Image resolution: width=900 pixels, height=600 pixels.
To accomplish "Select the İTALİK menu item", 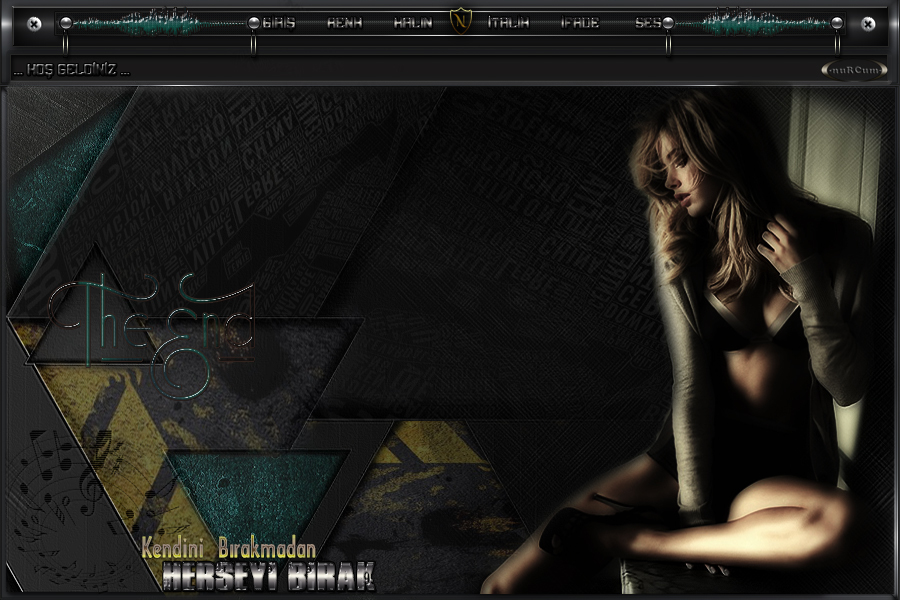I will pos(508,23).
